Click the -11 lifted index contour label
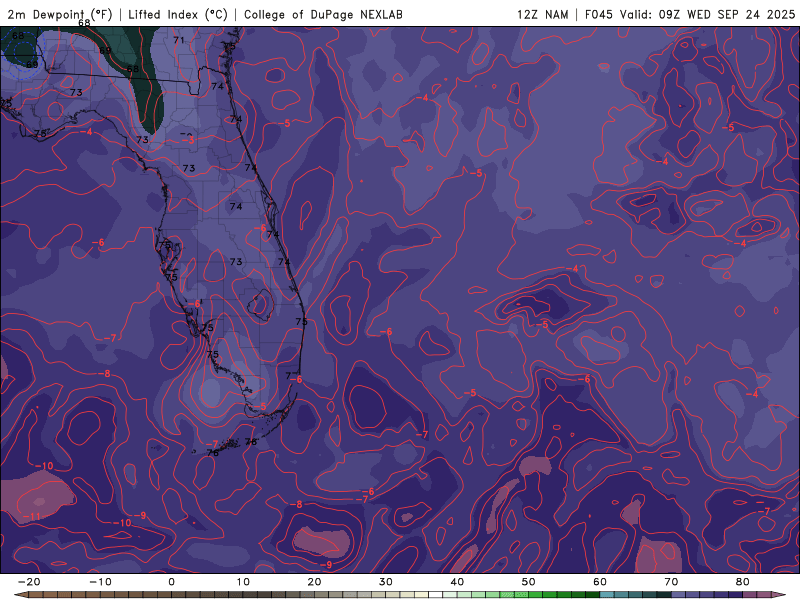 [x=32, y=516]
